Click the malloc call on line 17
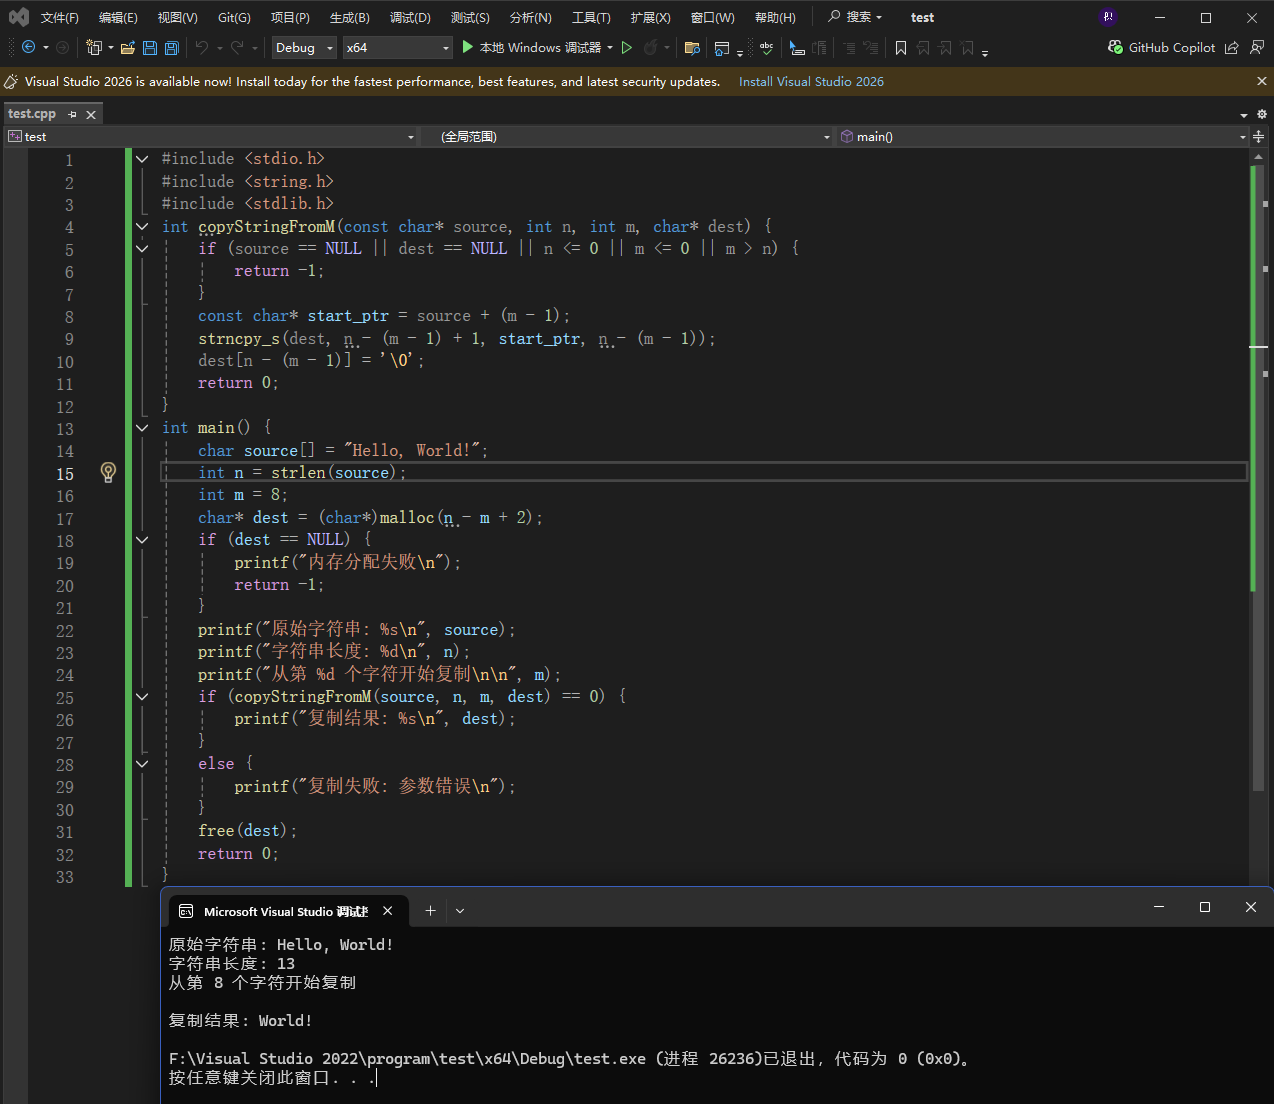Viewport: 1274px width, 1104px height. [407, 517]
